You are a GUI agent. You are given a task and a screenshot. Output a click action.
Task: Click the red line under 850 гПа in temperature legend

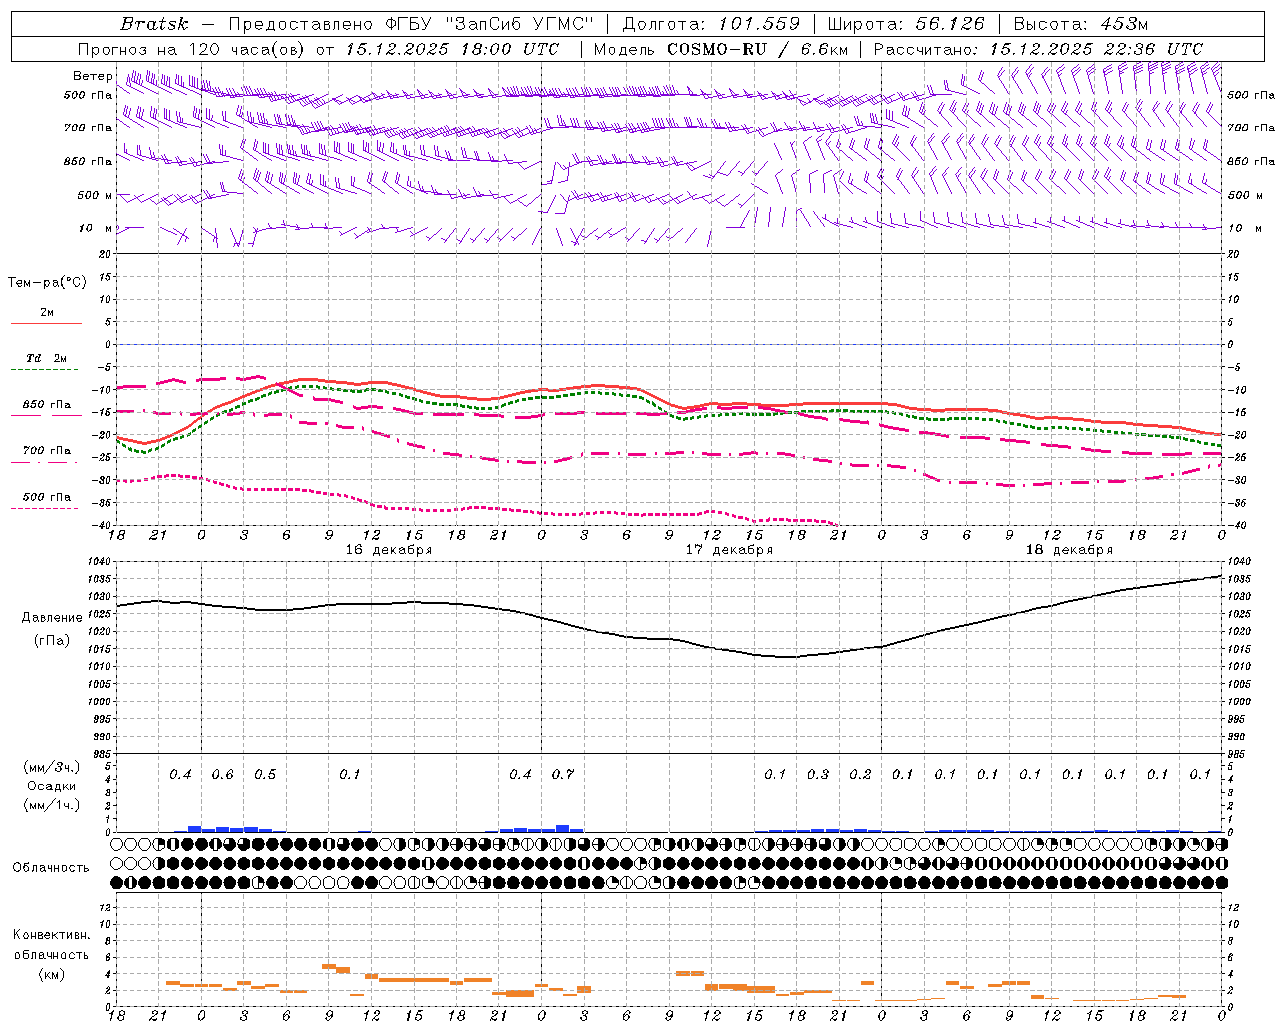46,415
